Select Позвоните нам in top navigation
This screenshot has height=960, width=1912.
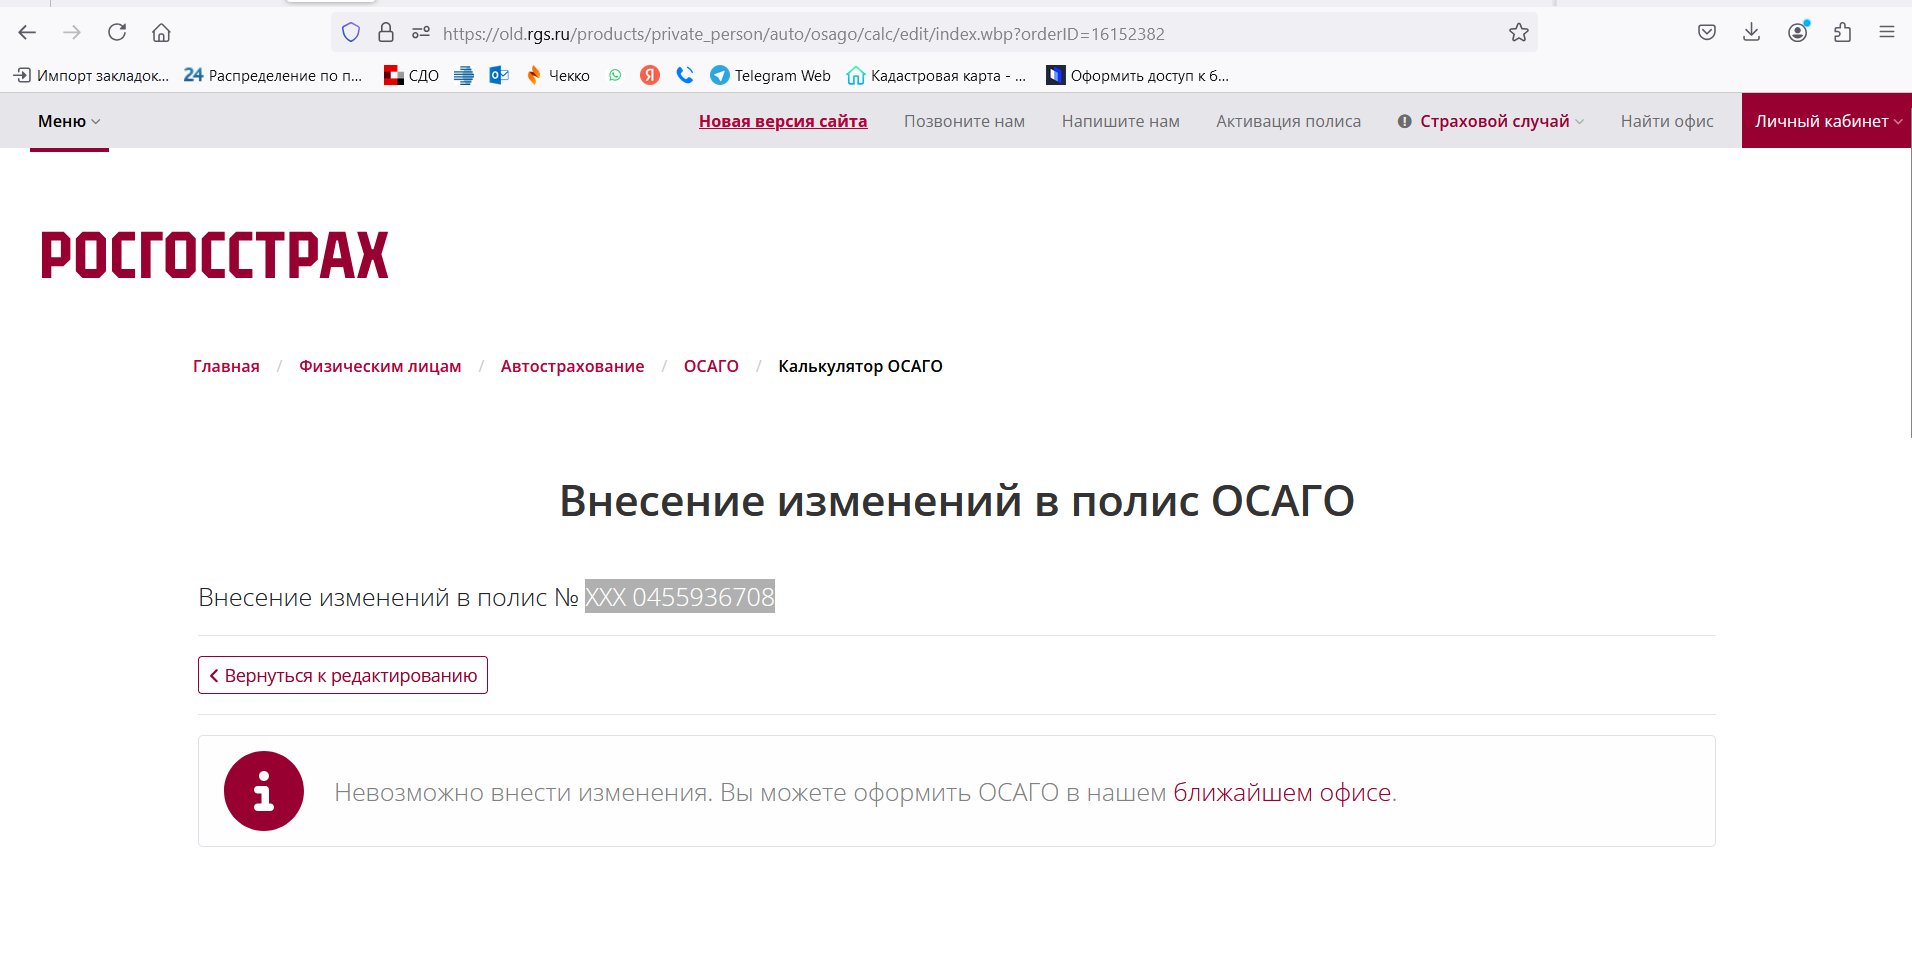click(x=964, y=121)
